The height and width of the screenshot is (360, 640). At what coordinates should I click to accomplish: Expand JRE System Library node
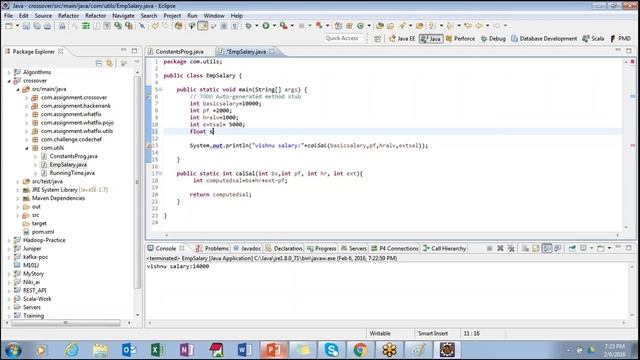click(x=18, y=190)
